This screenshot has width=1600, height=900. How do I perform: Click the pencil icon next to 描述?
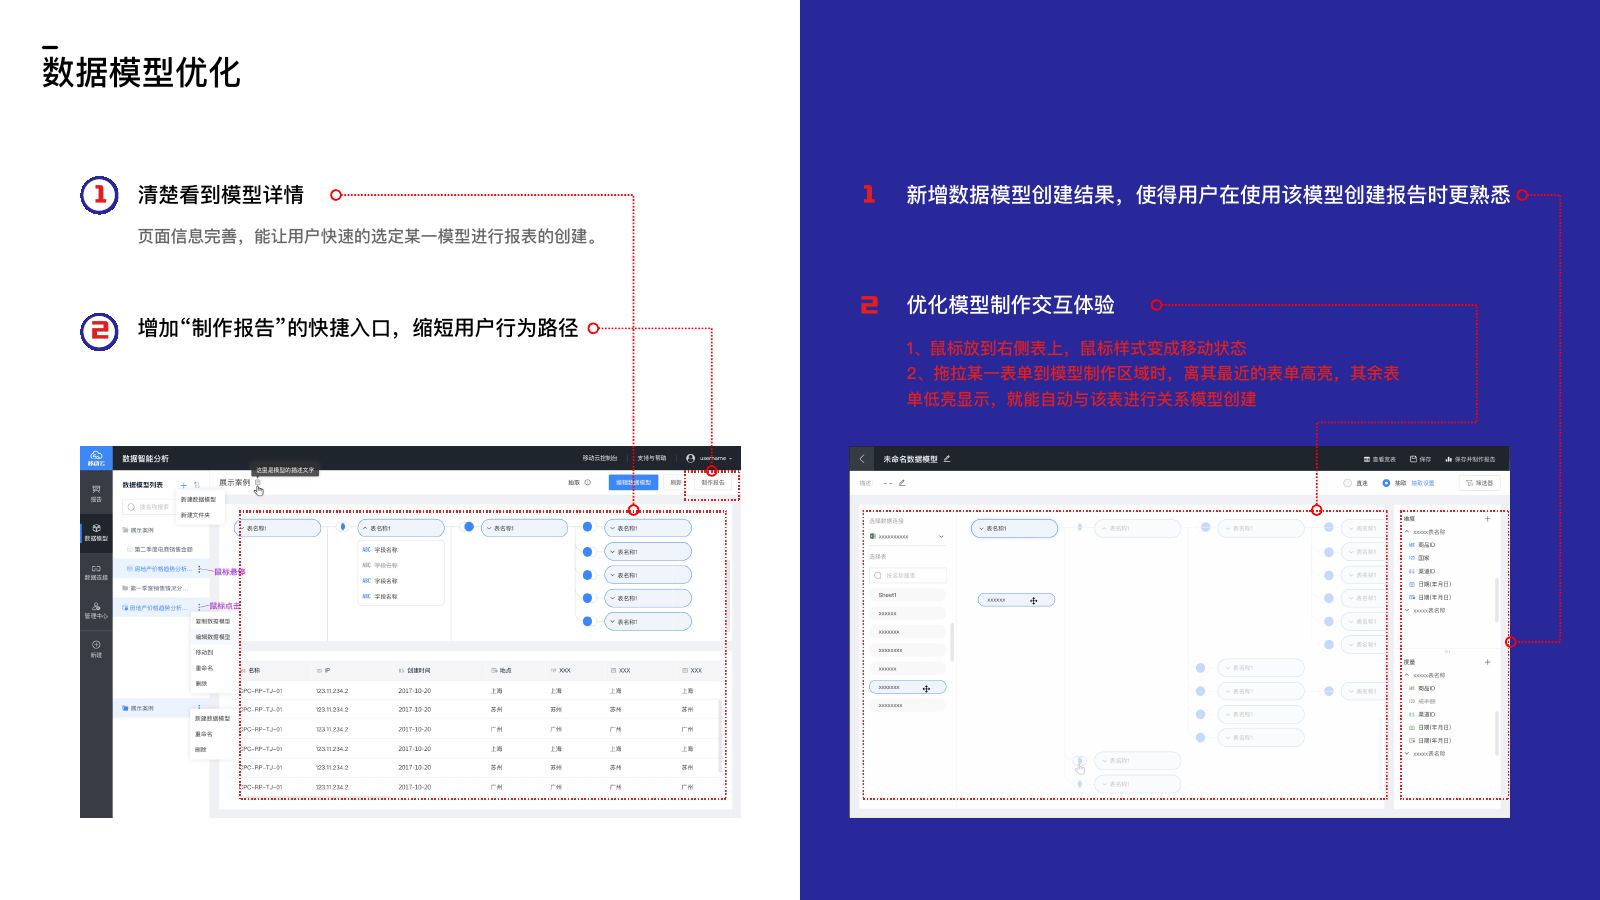tap(902, 483)
